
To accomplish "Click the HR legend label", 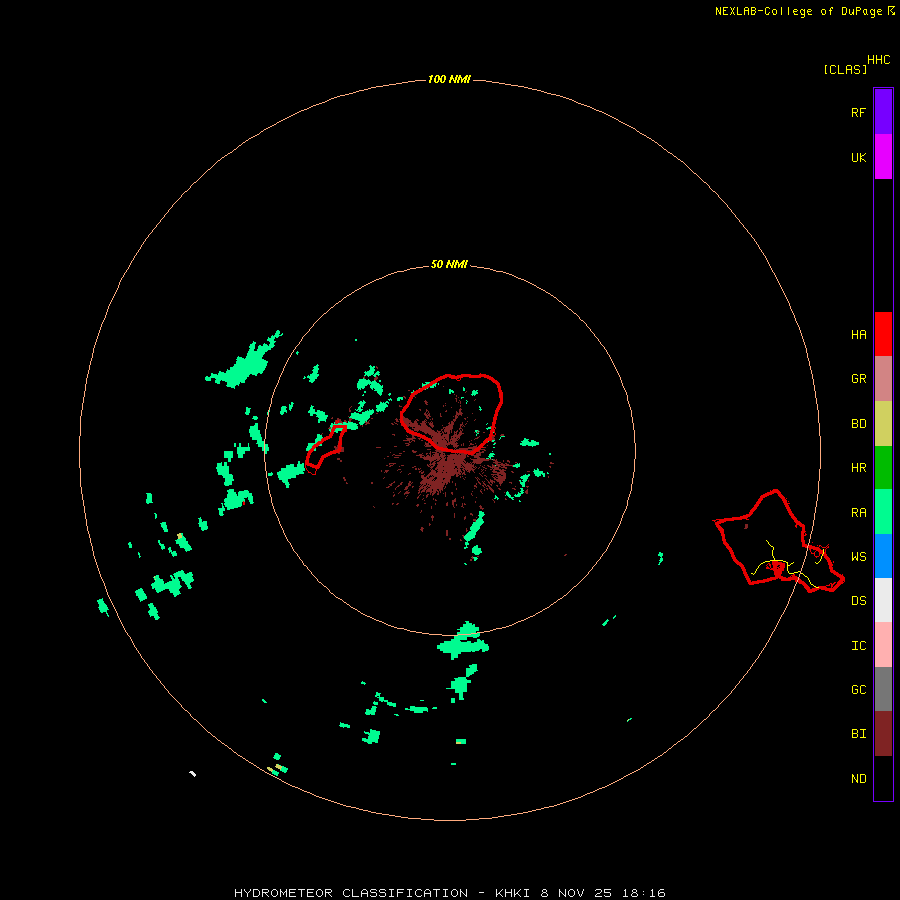I will (x=858, y=468).
